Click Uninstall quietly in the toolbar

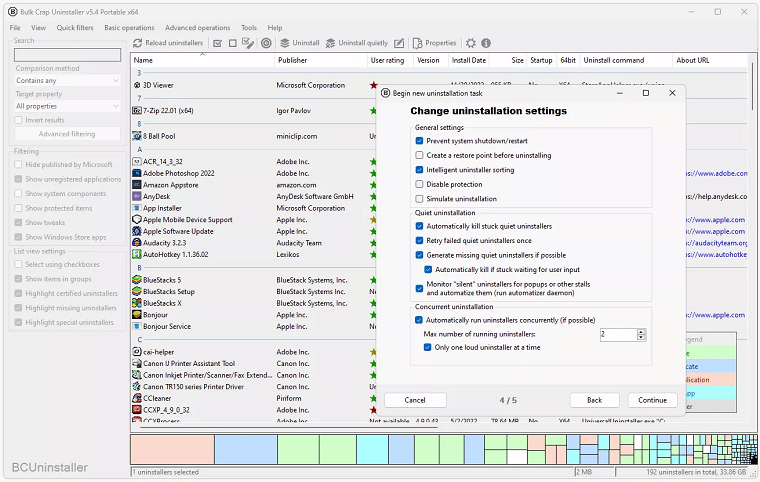click(x=357, y=43)
